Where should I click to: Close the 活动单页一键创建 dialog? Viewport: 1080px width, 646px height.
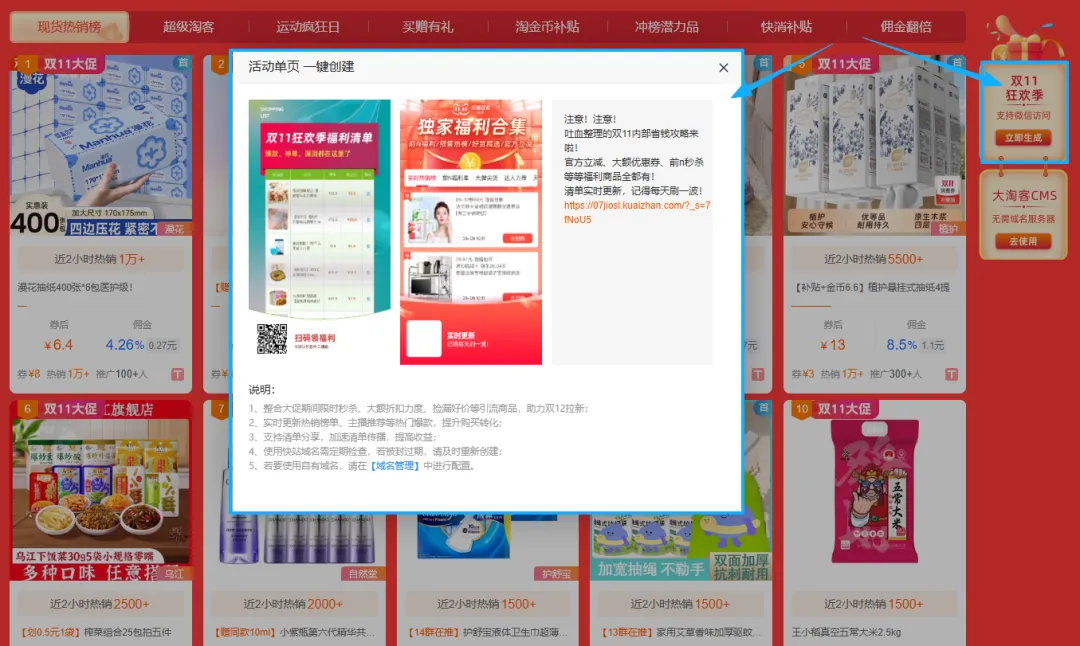click(x=723, y=68)
